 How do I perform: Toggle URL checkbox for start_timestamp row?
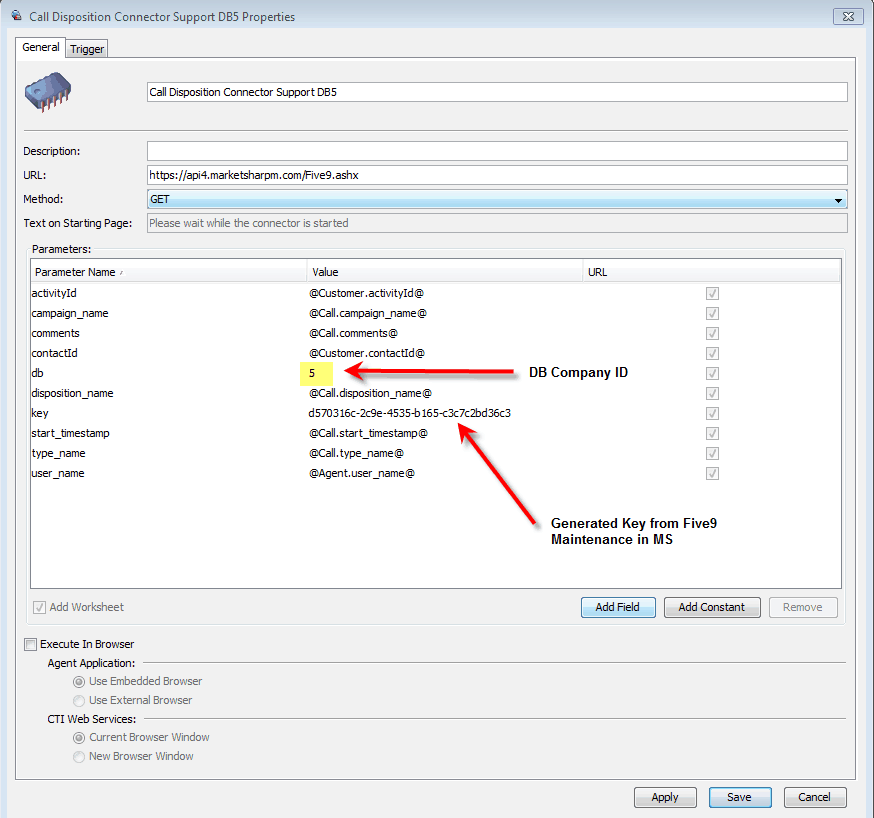712,434
